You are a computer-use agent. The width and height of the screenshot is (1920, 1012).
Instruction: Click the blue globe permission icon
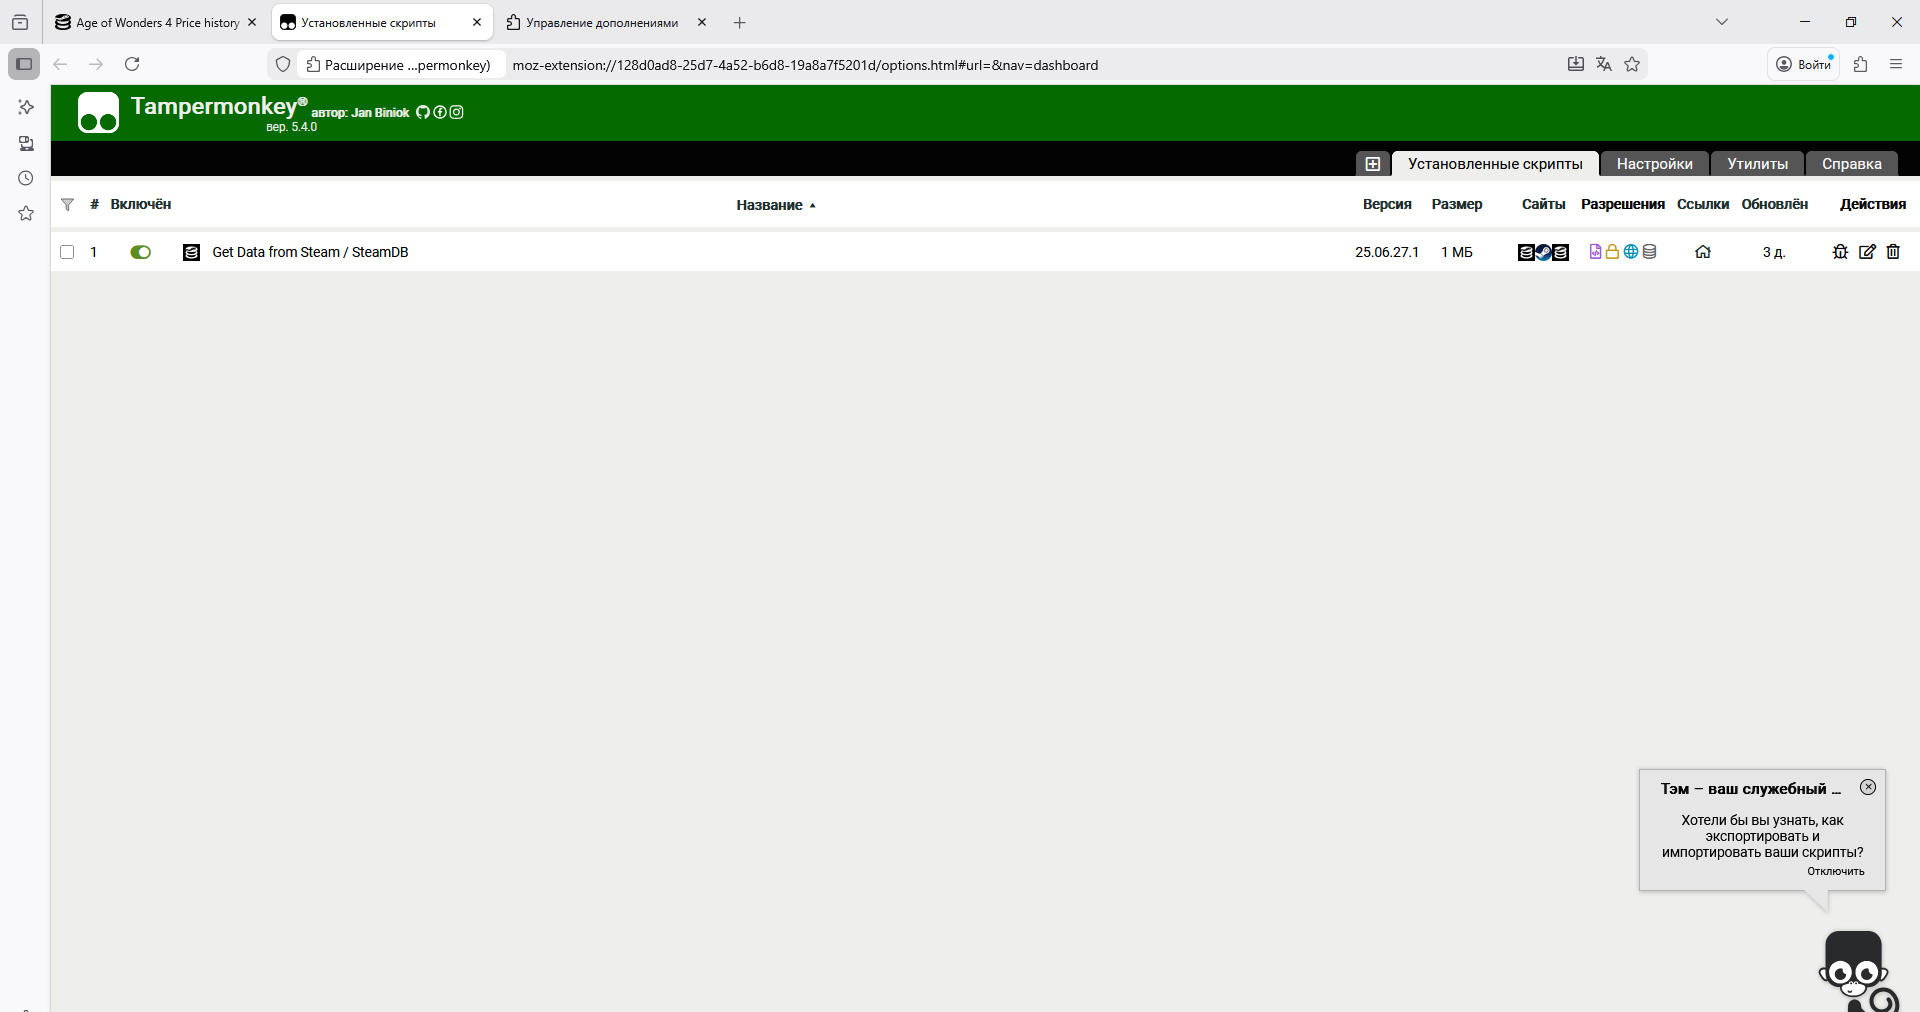point(1631,252)
